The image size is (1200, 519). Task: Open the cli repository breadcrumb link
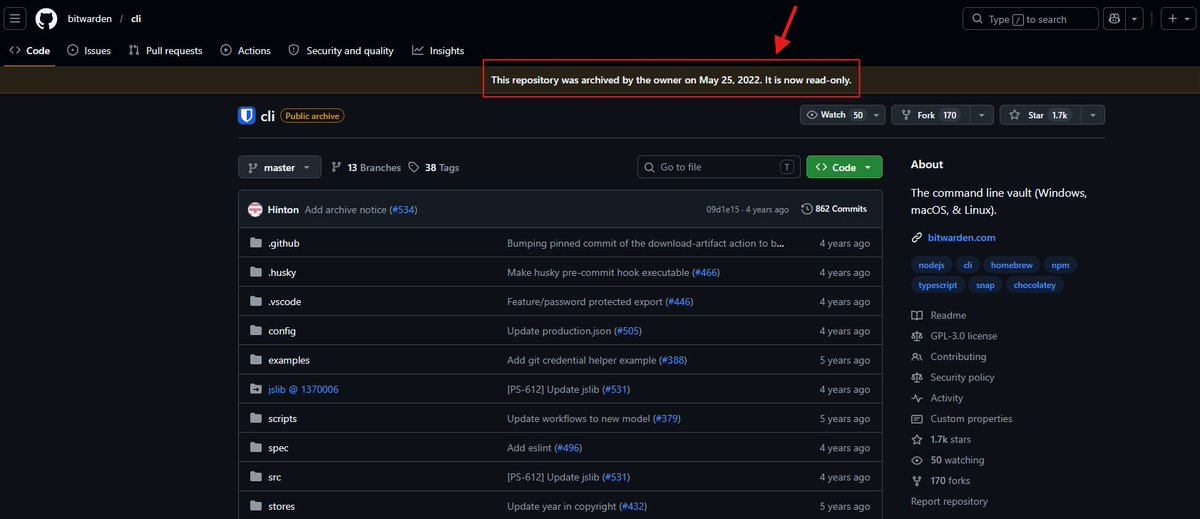point(137,19)
